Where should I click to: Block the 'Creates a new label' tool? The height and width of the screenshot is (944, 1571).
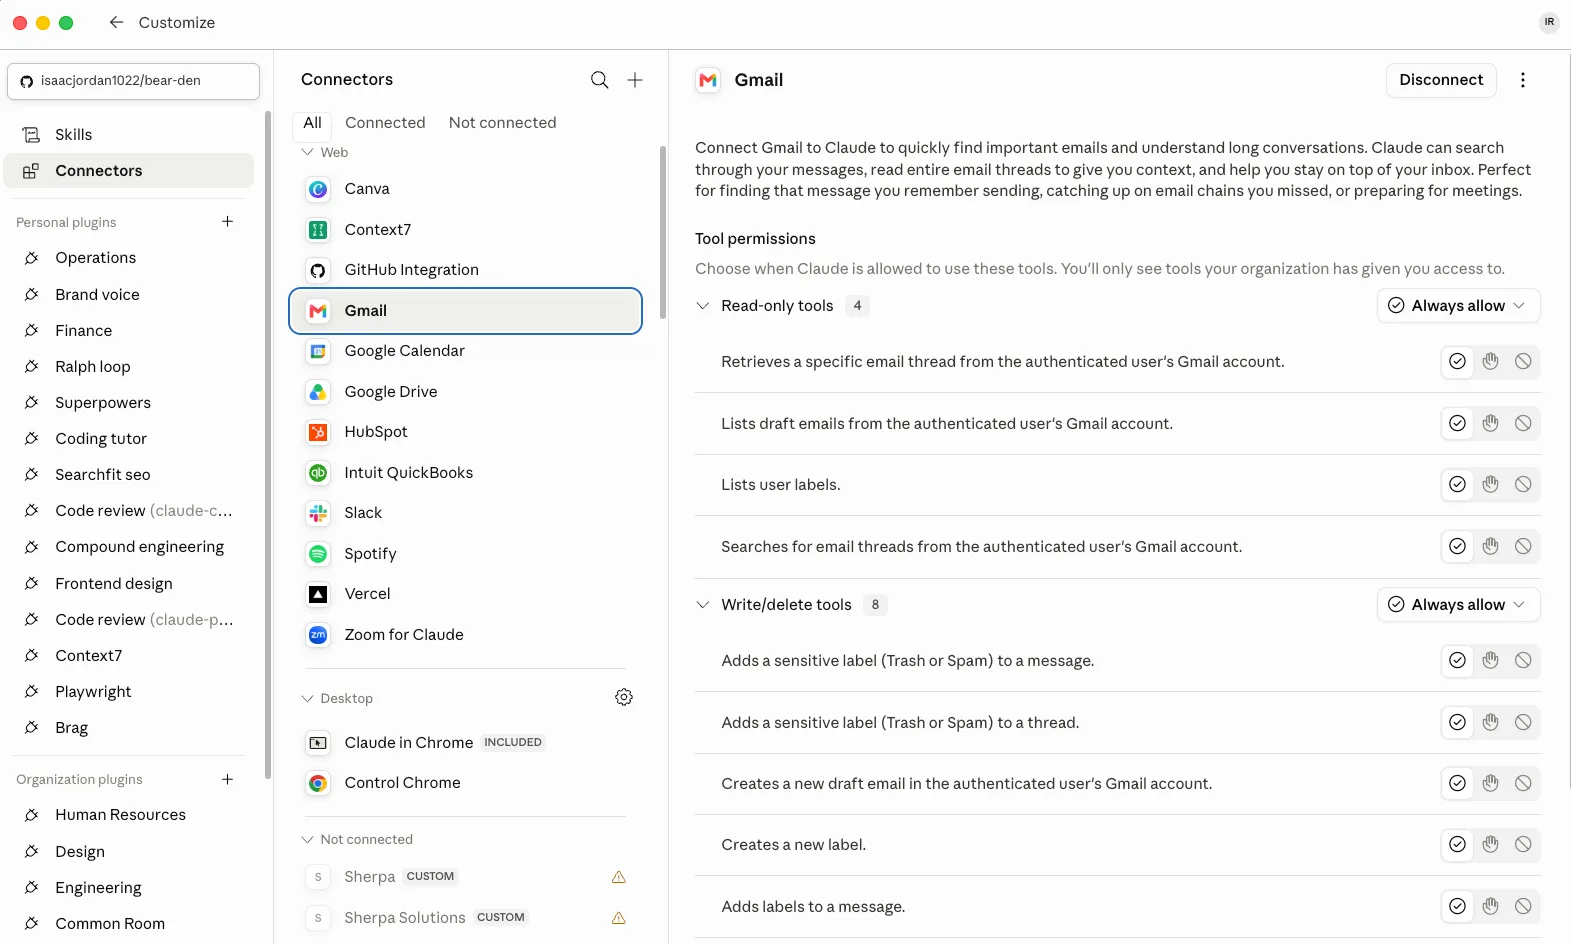pos(1523,845)
